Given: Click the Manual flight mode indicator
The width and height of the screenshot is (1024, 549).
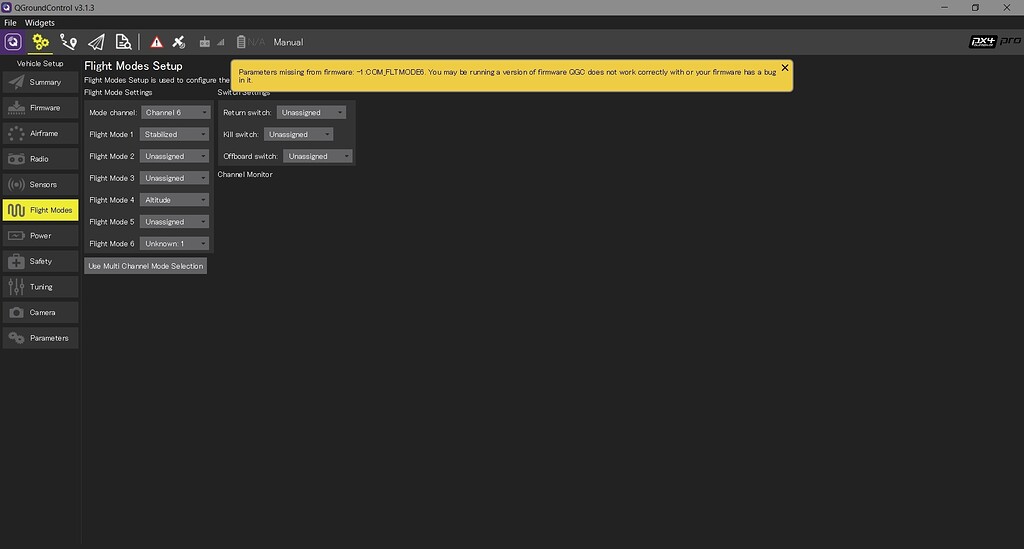Looking at the screenshot, I should pyautogui.click(x=288, y=42).
